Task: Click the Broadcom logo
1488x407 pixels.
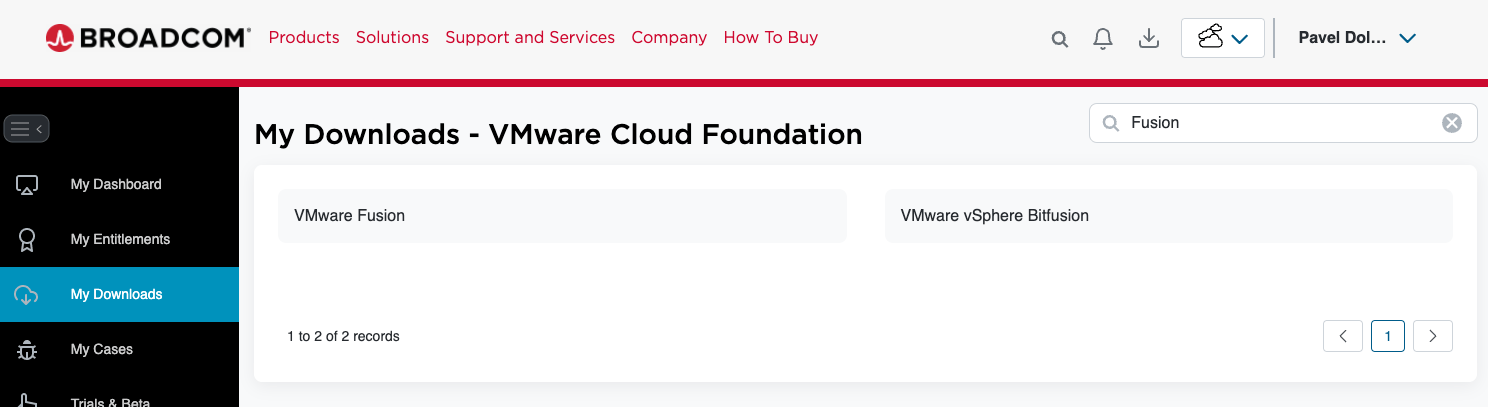Action: [148, 38]
